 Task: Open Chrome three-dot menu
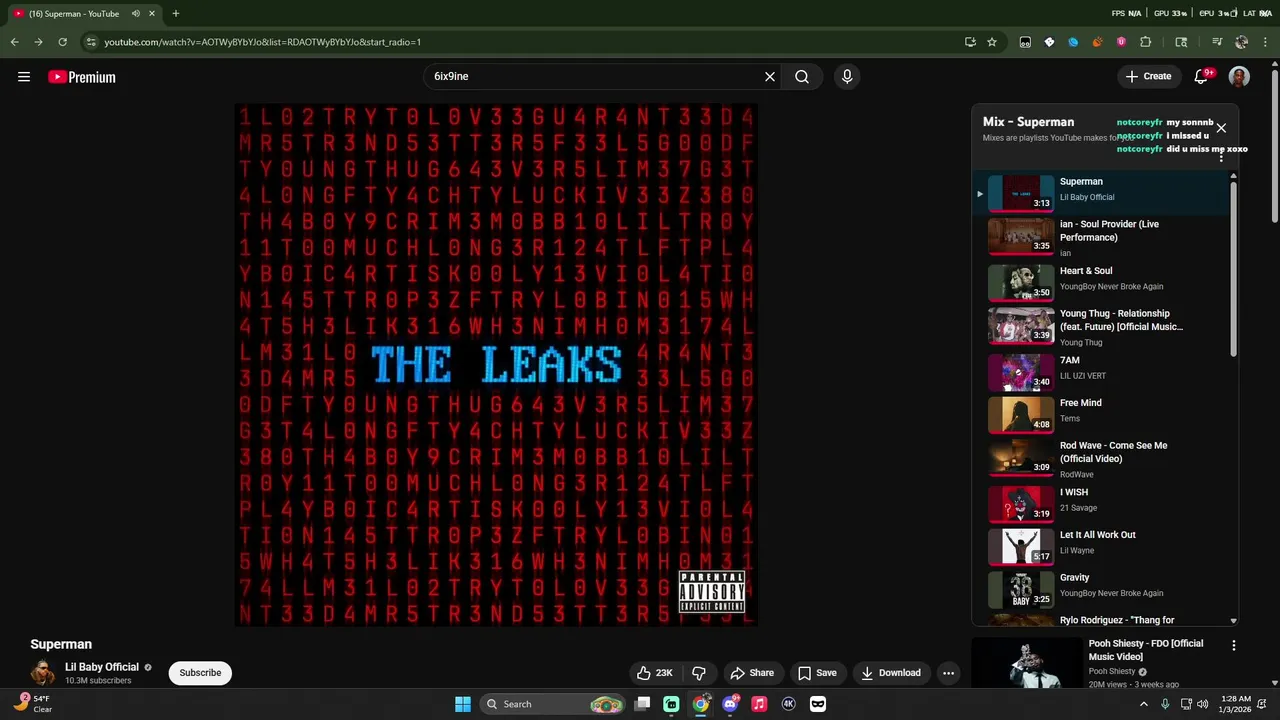(x=1266, y=42)
